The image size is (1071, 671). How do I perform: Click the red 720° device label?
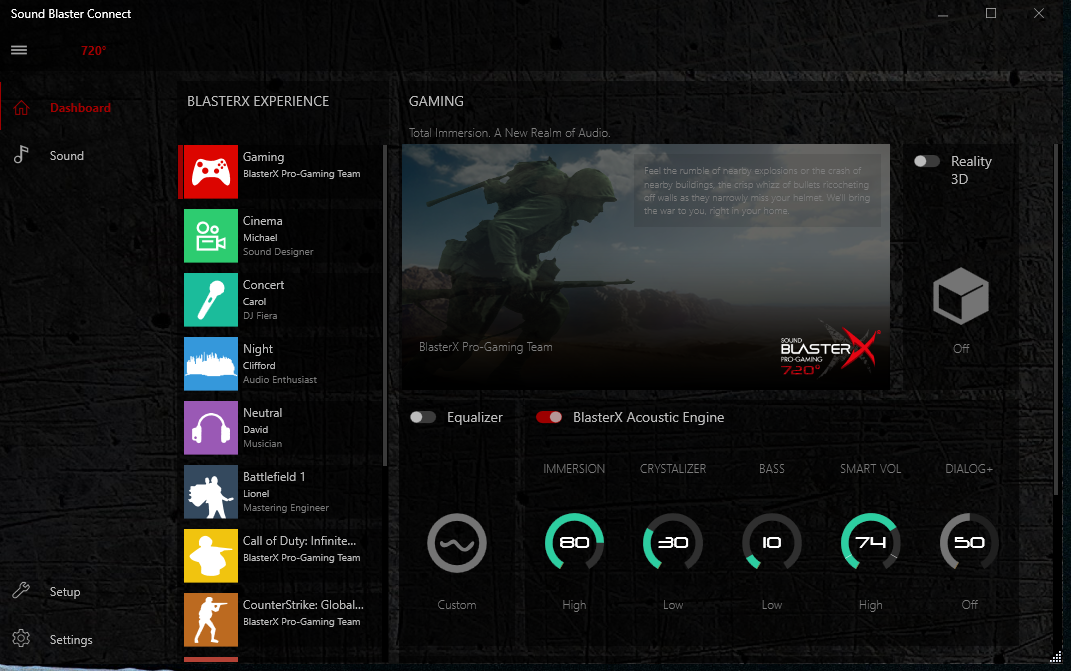point(94,51)
